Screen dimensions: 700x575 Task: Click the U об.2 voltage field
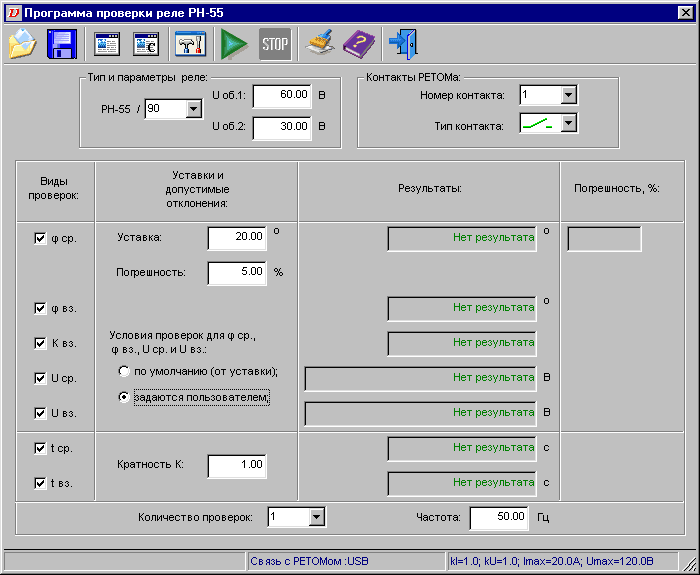(282, 127)
